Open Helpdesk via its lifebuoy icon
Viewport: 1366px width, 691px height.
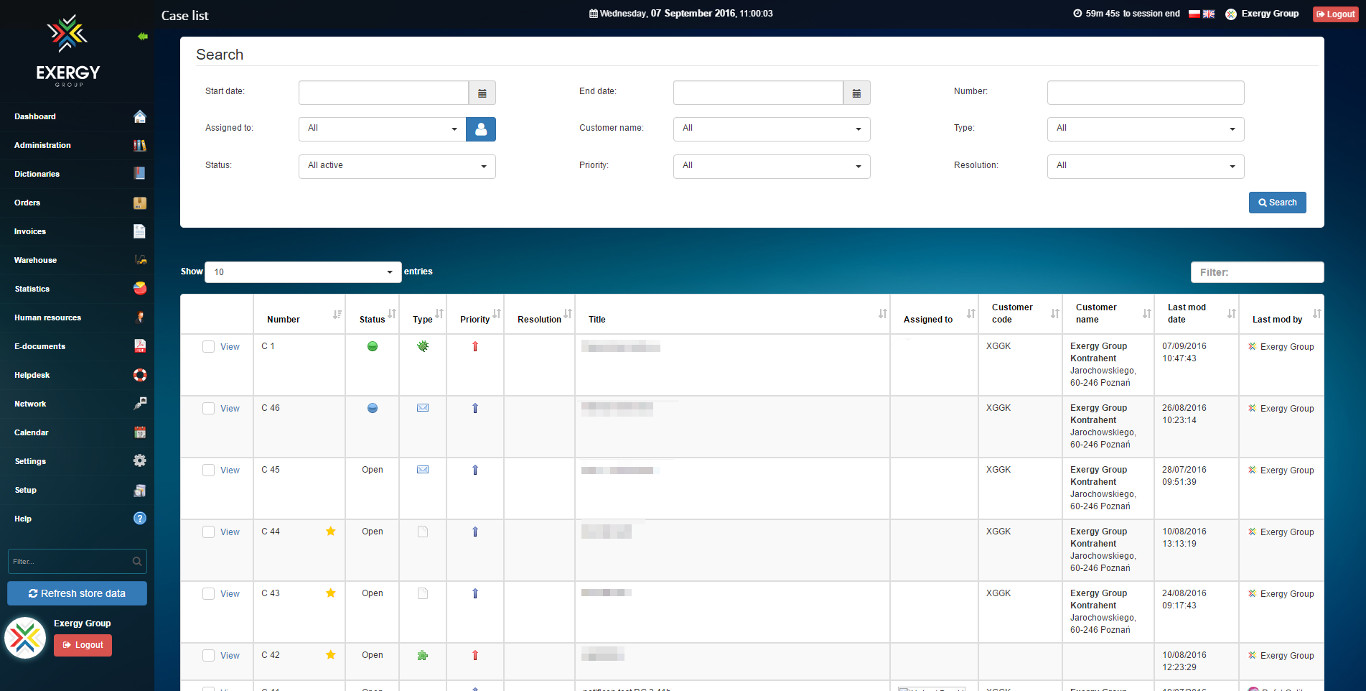tap(140, 375)
